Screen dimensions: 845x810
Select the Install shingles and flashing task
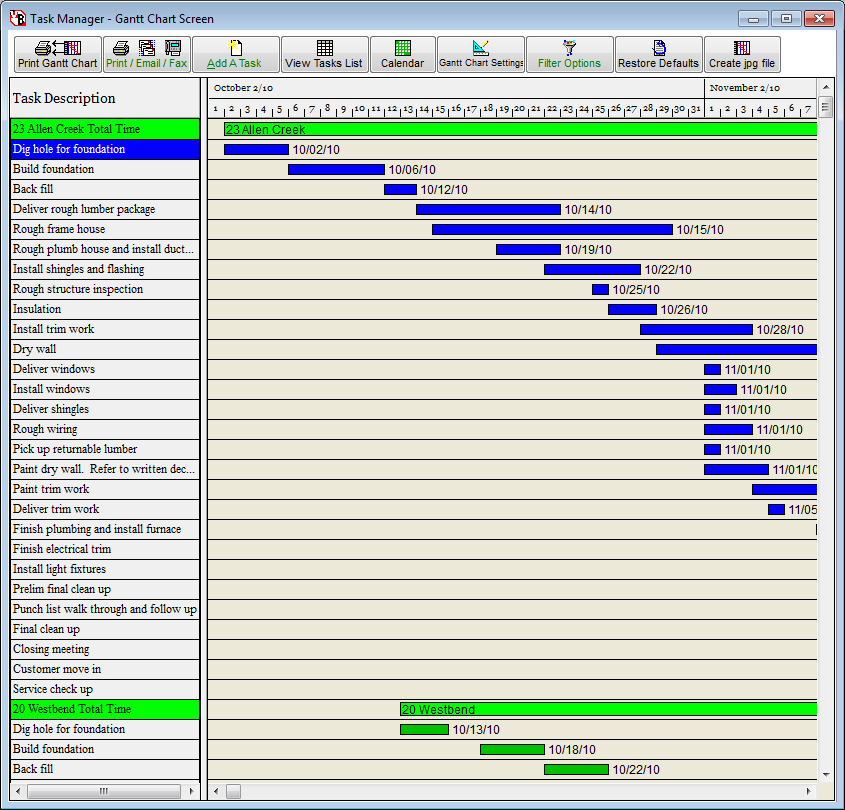point(104,269)
